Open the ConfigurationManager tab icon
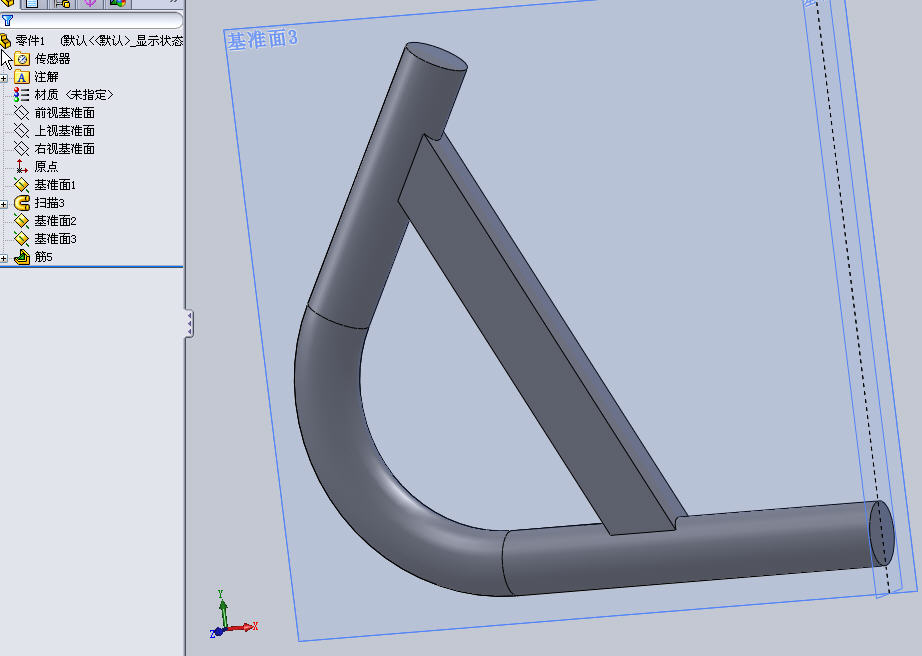The height and width of the screenshot is (656, 922). pos(62,3)
